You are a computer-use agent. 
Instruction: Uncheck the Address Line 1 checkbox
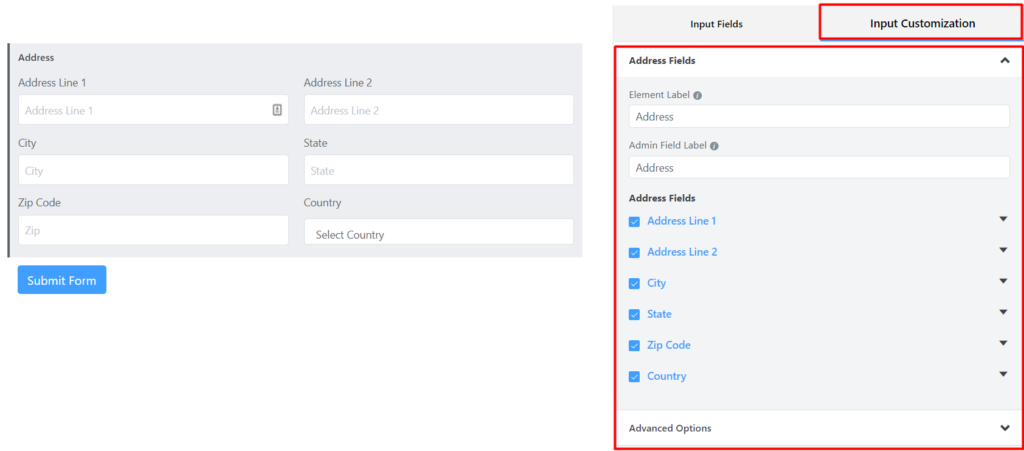(634, 222)
